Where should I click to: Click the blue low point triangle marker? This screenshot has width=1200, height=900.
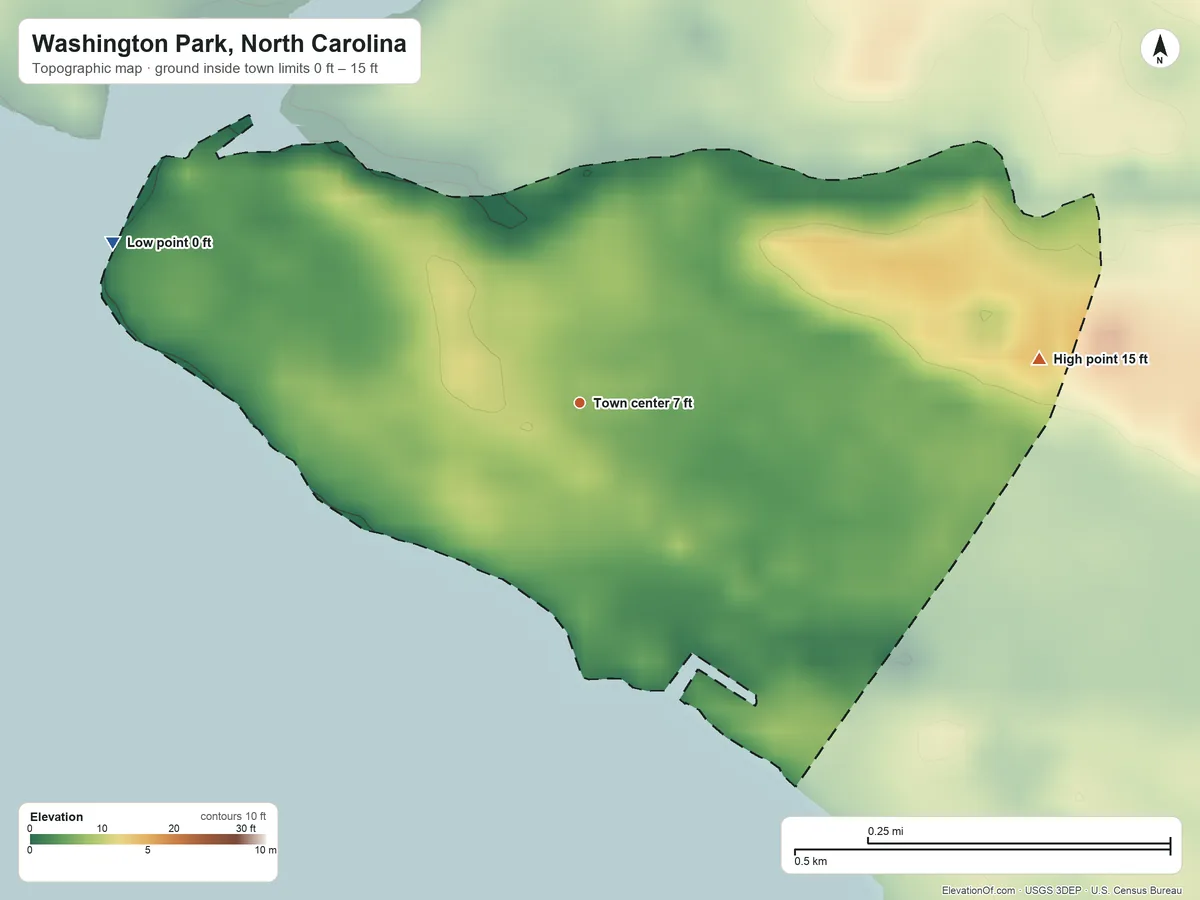click(112, 243)
